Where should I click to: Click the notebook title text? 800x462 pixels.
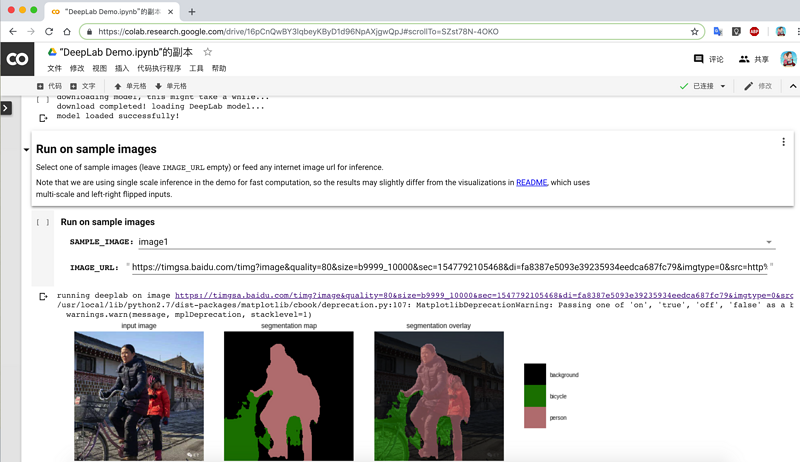click(x=126, y=52)
